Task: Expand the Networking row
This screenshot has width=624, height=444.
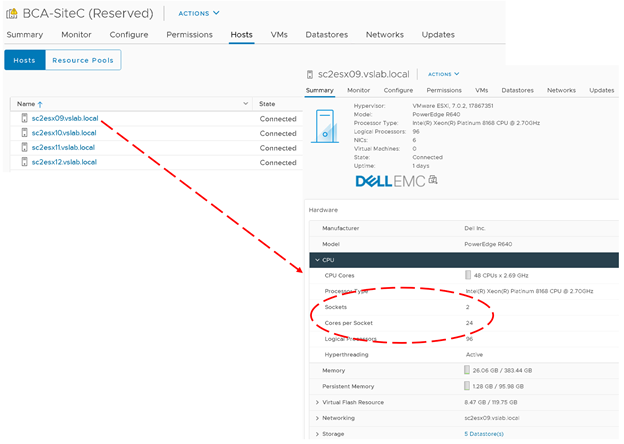Action: pos(317,418)
